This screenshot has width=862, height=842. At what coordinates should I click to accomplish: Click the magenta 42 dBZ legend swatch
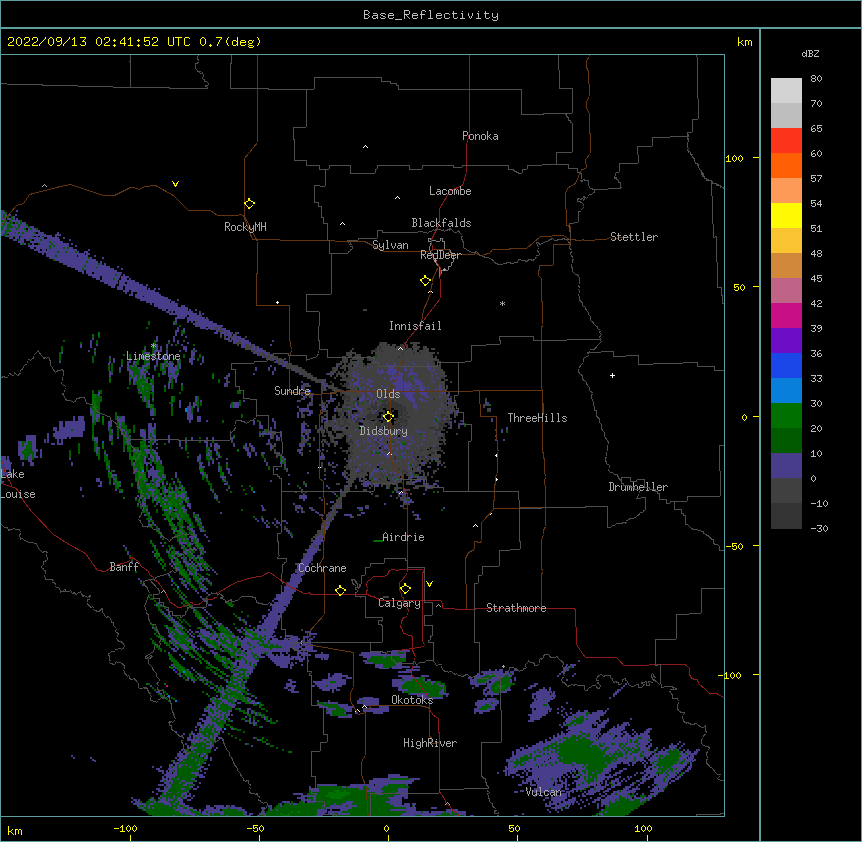(x=786, y=315)
